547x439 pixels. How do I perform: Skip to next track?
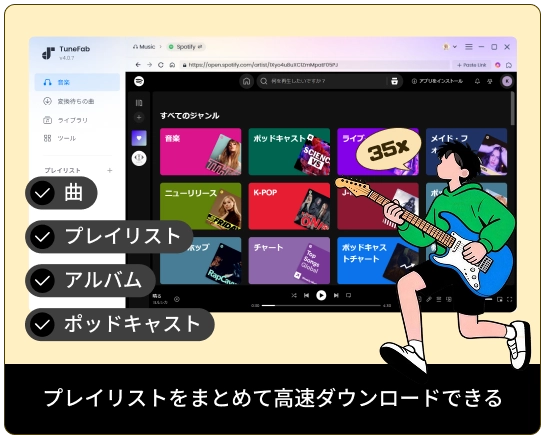click(x=336, y=295)
